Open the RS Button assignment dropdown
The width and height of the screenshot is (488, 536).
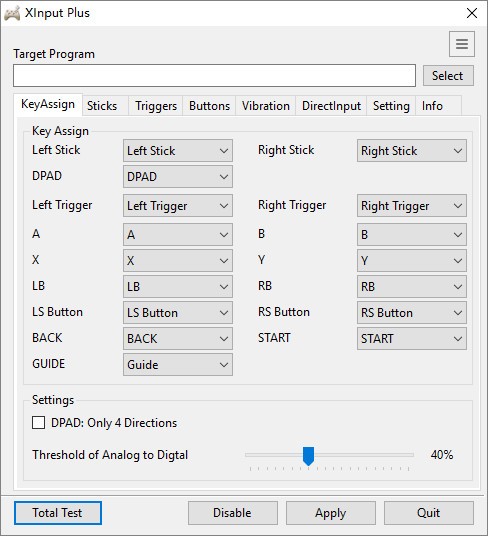click(x=411, y=312)
